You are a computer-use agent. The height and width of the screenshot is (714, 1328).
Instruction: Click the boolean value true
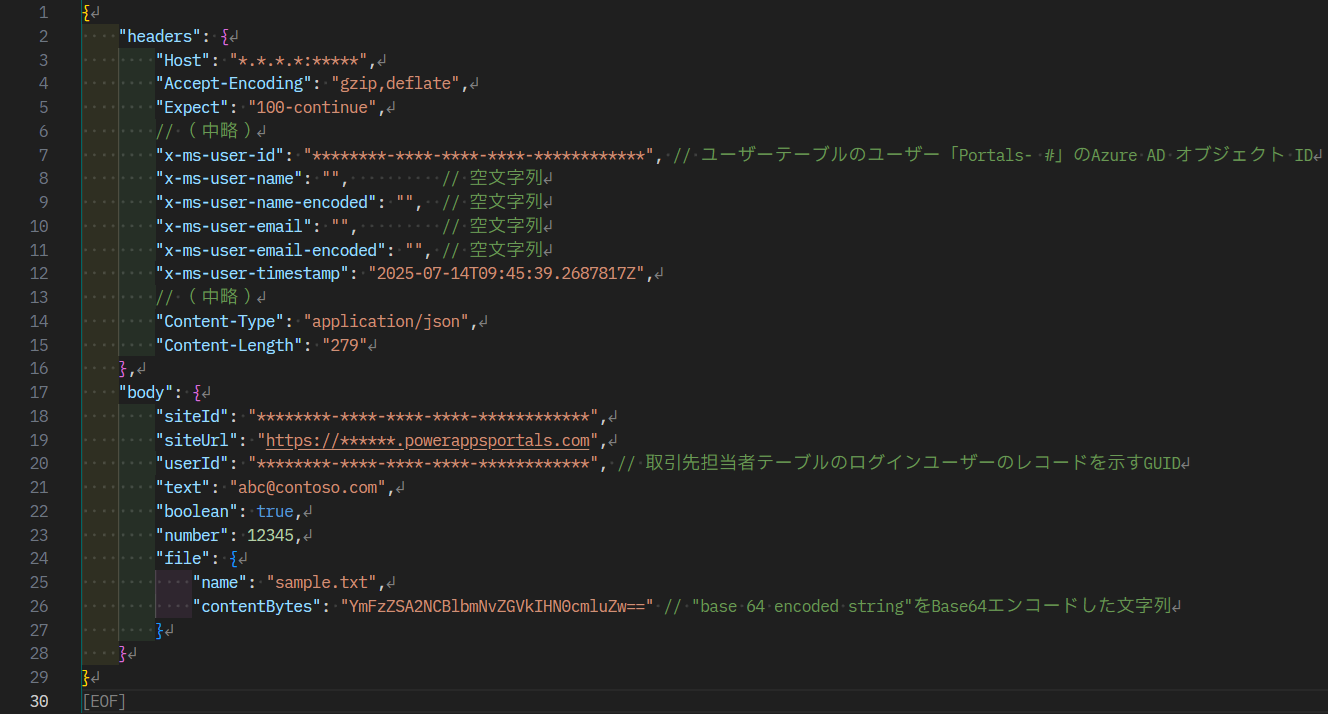275,511
